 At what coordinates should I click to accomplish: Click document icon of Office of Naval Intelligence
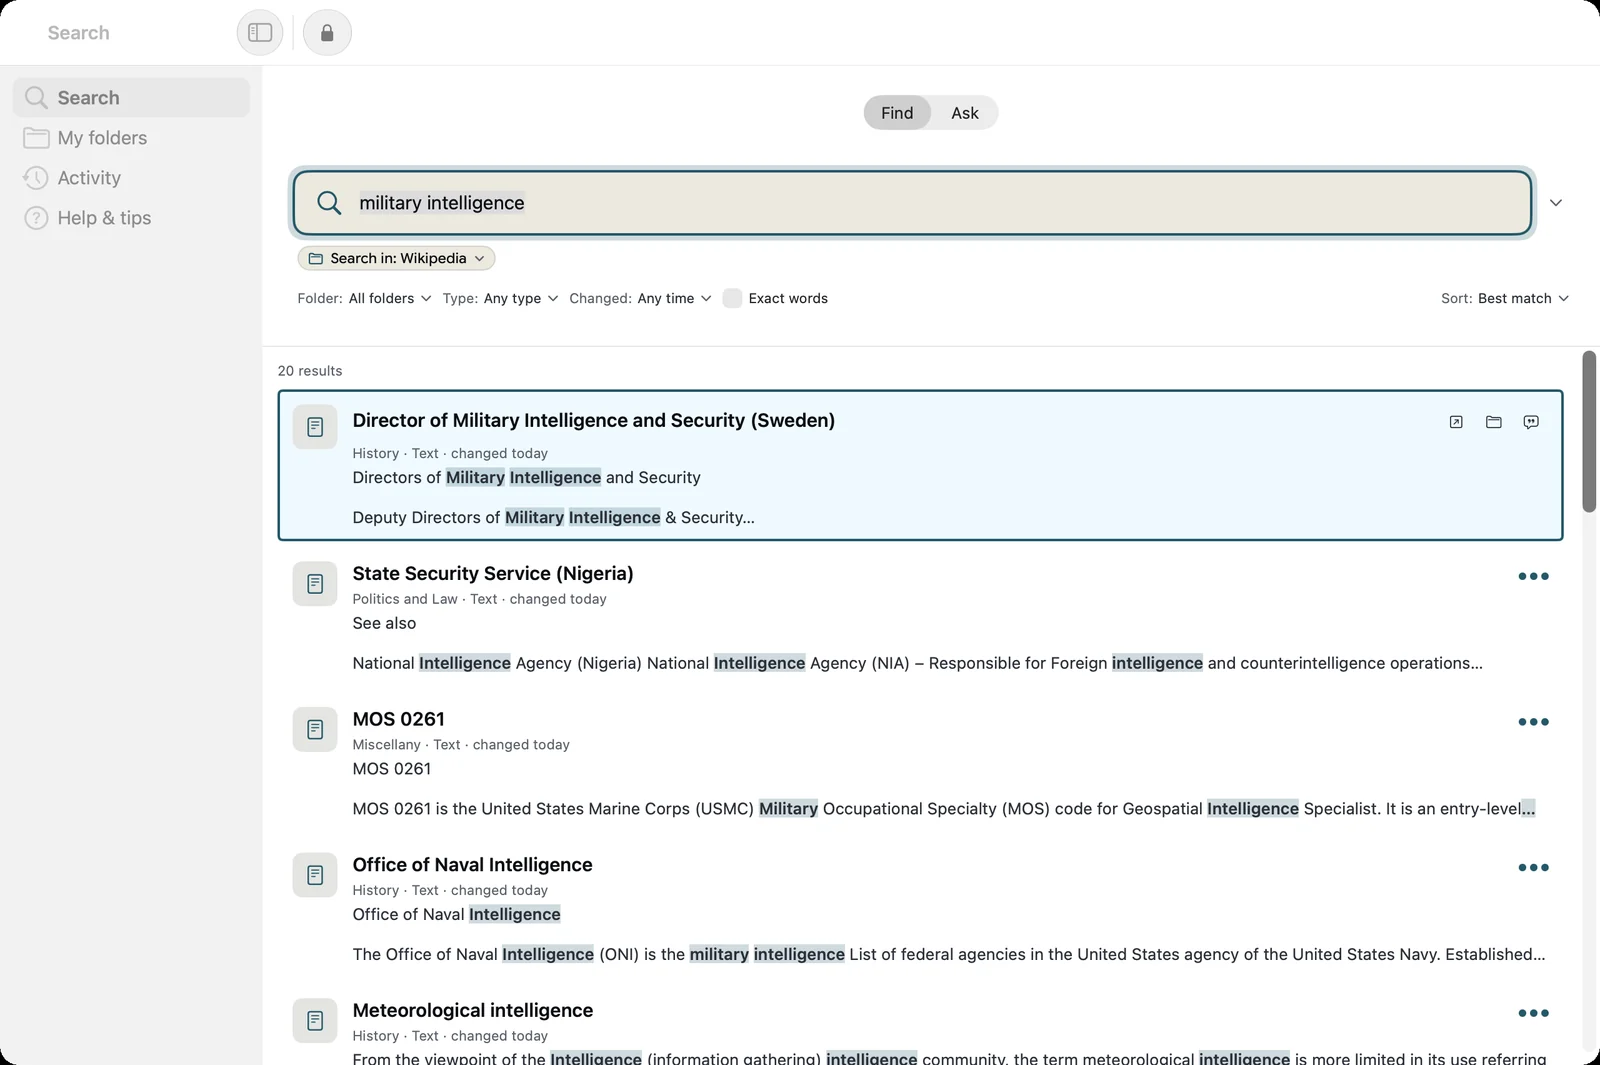click(x=315, y=875)
